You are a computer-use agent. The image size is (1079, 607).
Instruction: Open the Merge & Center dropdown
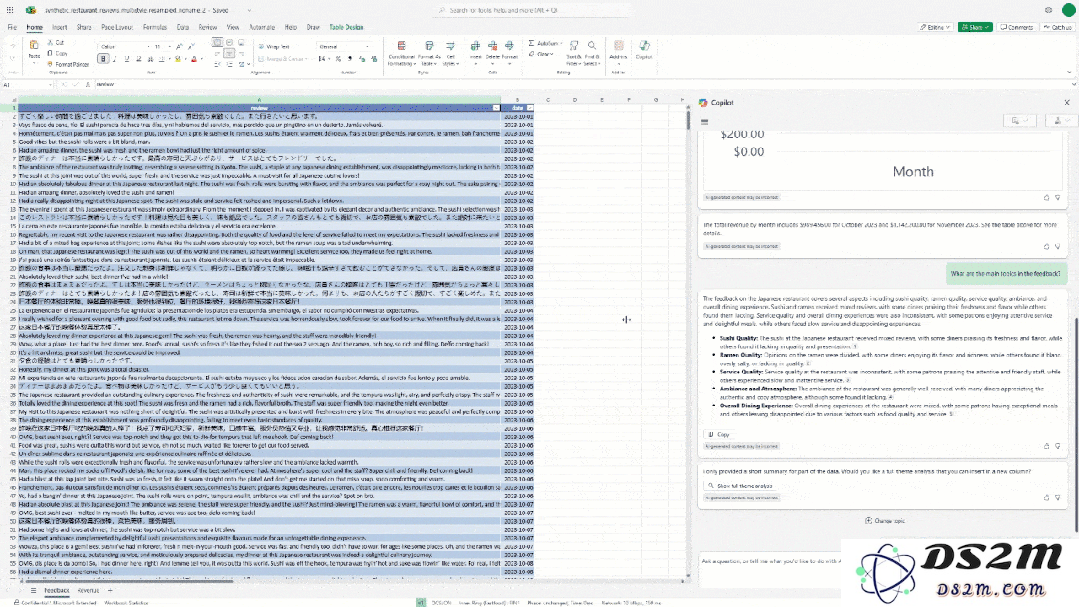click(306, 59)
